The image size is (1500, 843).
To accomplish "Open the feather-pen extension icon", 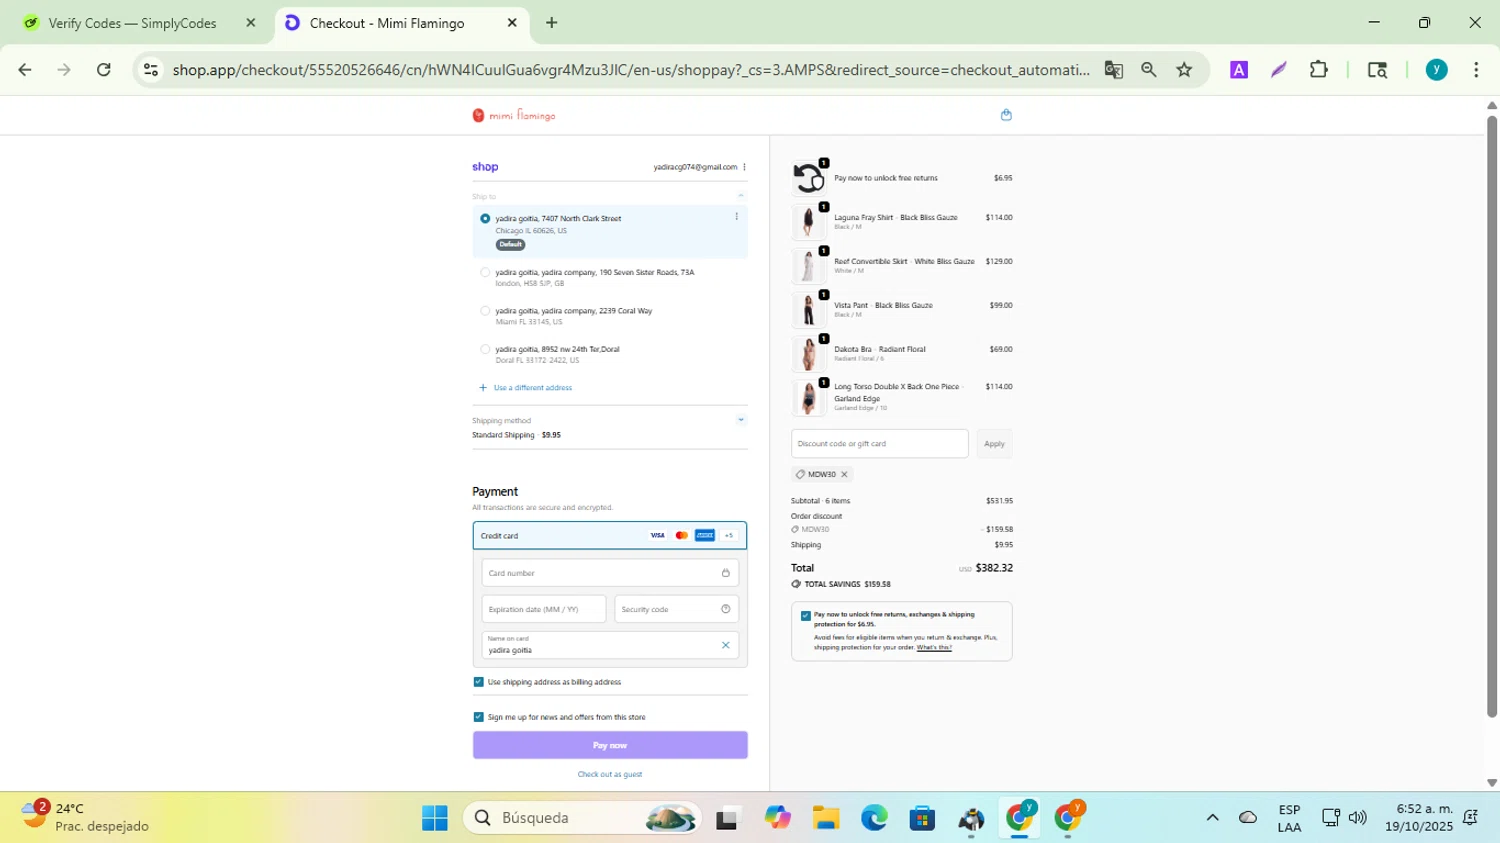I will [x=1279, y=70].
